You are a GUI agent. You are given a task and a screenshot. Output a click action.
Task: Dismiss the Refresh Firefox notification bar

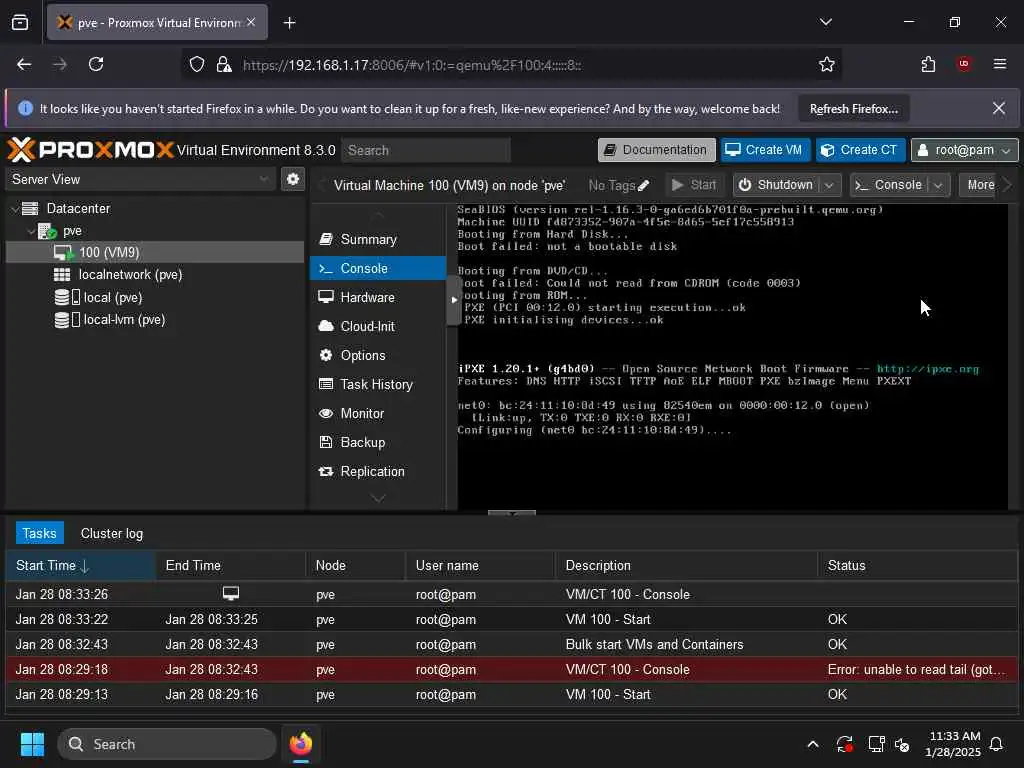coord(999,108)
